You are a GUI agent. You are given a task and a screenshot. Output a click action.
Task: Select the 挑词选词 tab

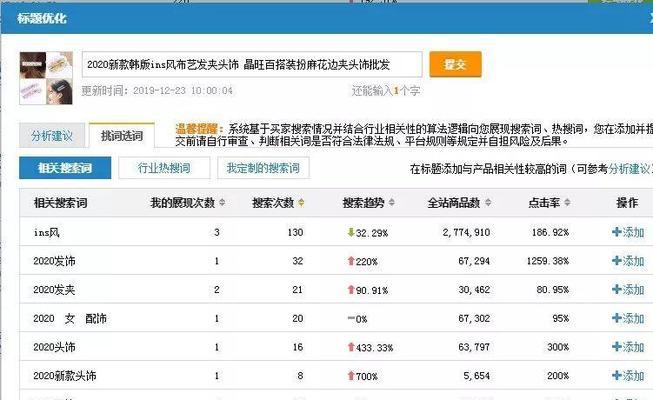coord(122,136)
